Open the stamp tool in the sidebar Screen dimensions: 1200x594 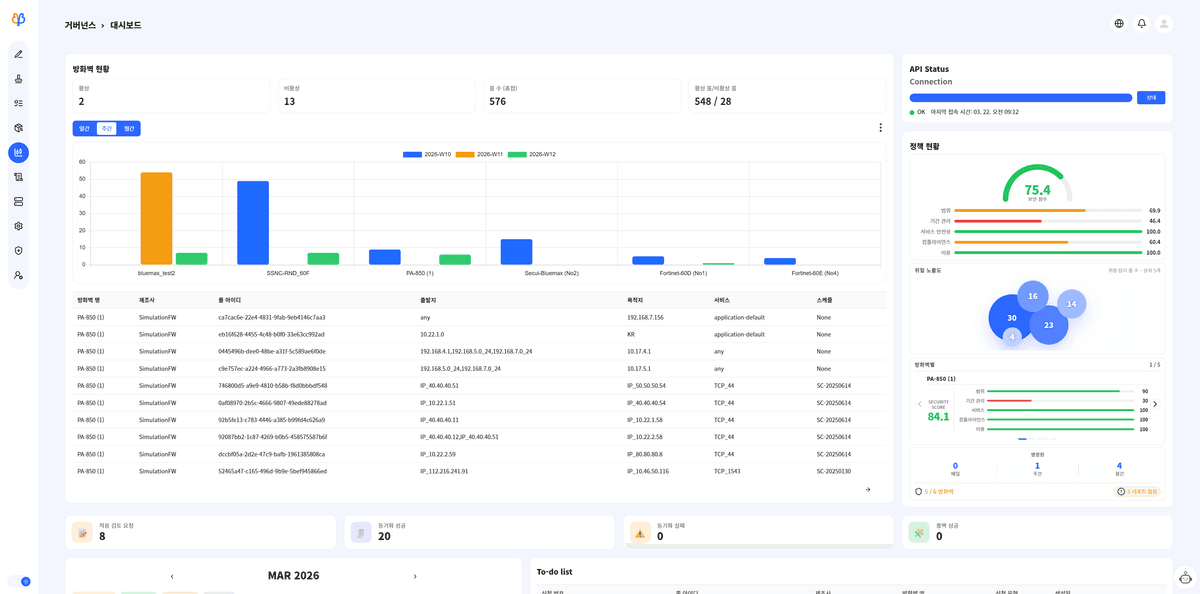coord(18,79)
